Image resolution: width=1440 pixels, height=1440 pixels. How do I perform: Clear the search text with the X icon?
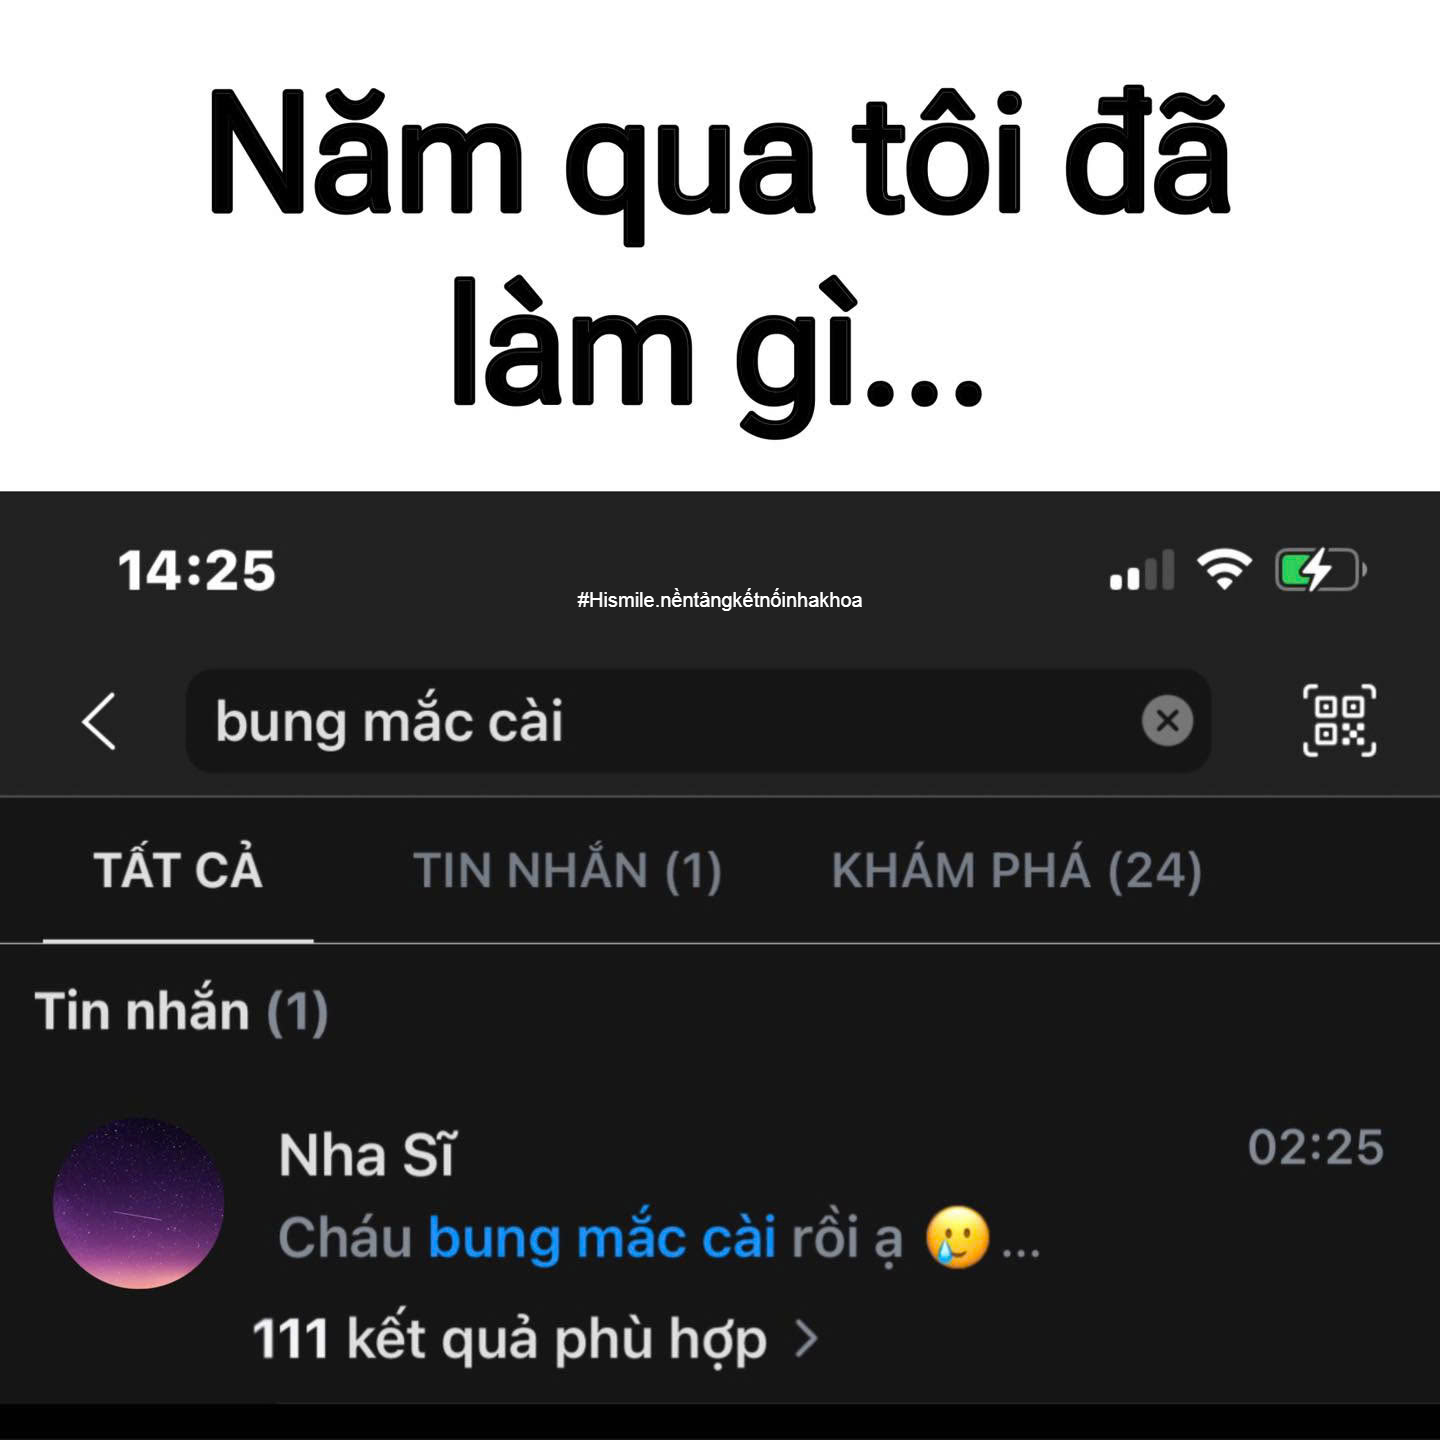1167,720
